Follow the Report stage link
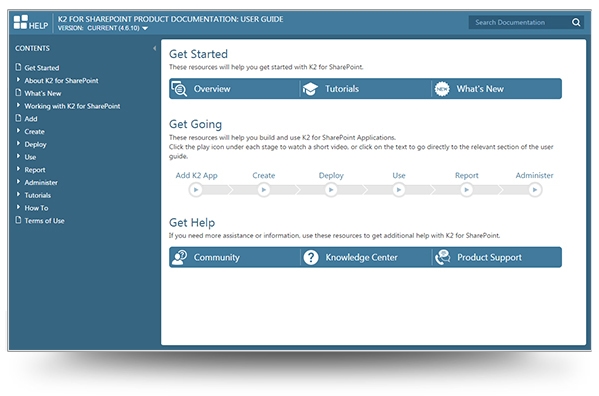 466,176
